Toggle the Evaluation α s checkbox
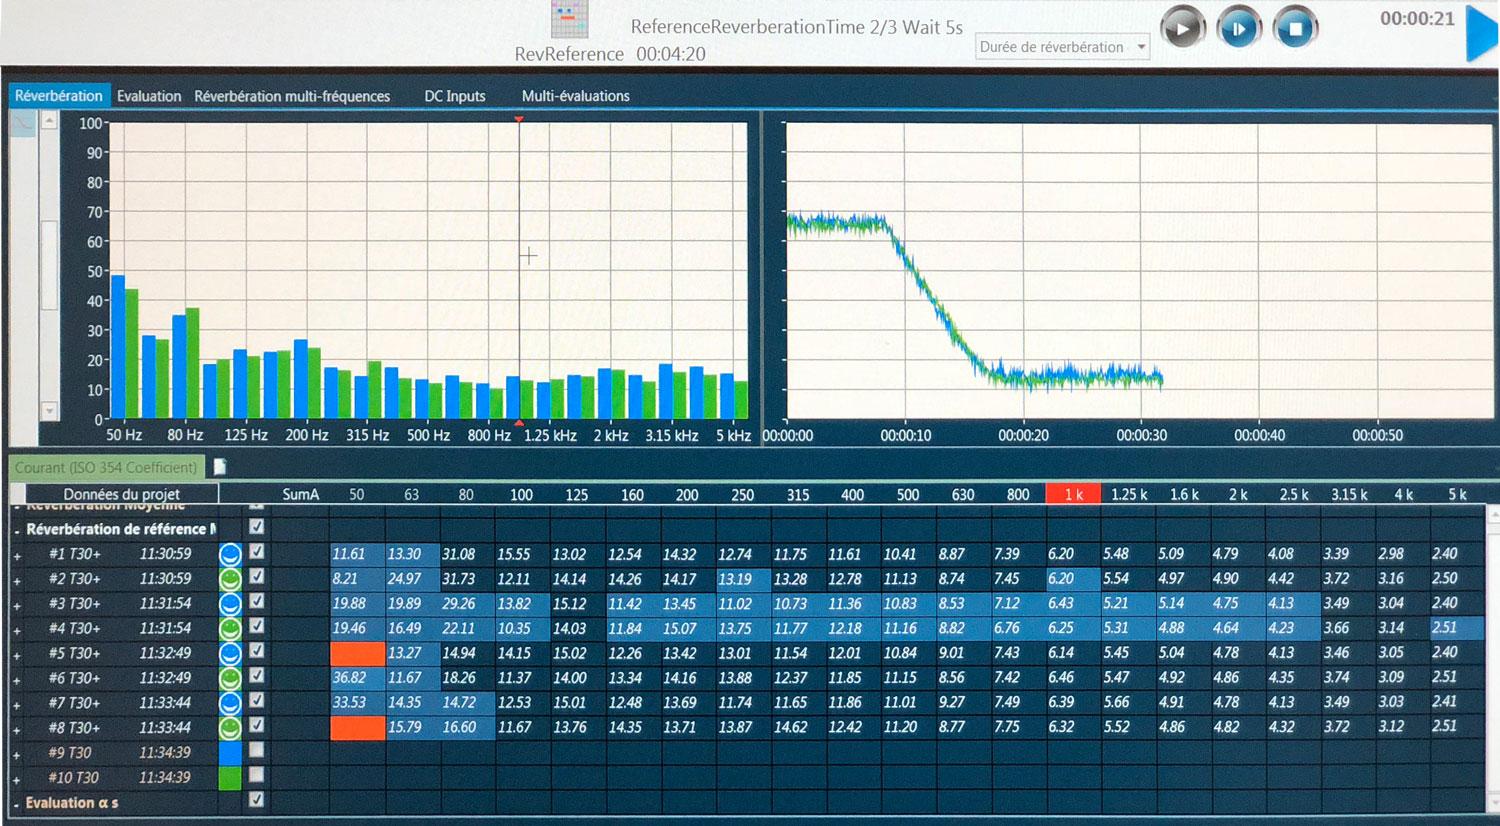Image resolution: width=1500 pixels, height=826 pixels. coord(257,800)
